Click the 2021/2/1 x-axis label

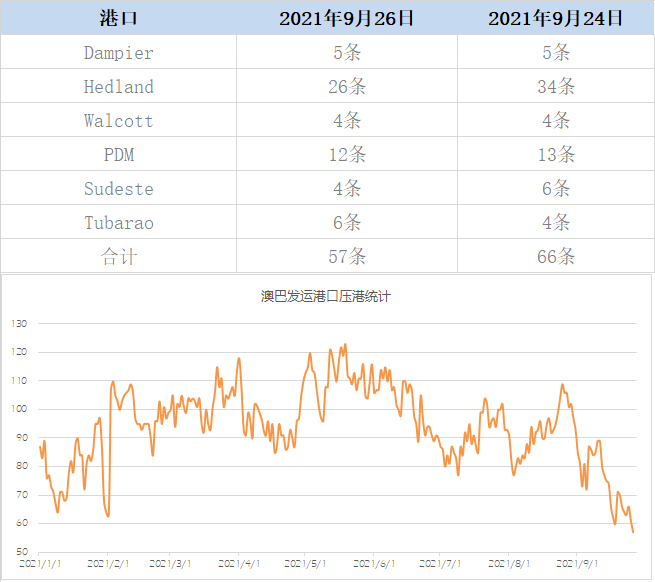(108, 564)
